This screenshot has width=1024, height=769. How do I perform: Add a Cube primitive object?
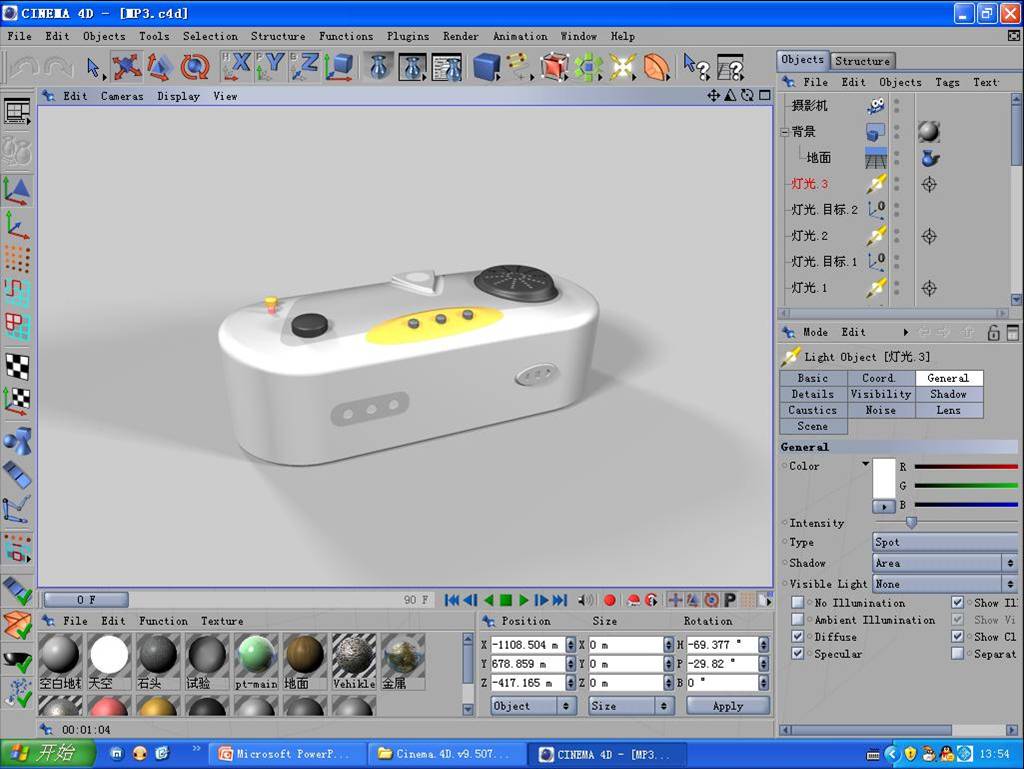(486, 67)
